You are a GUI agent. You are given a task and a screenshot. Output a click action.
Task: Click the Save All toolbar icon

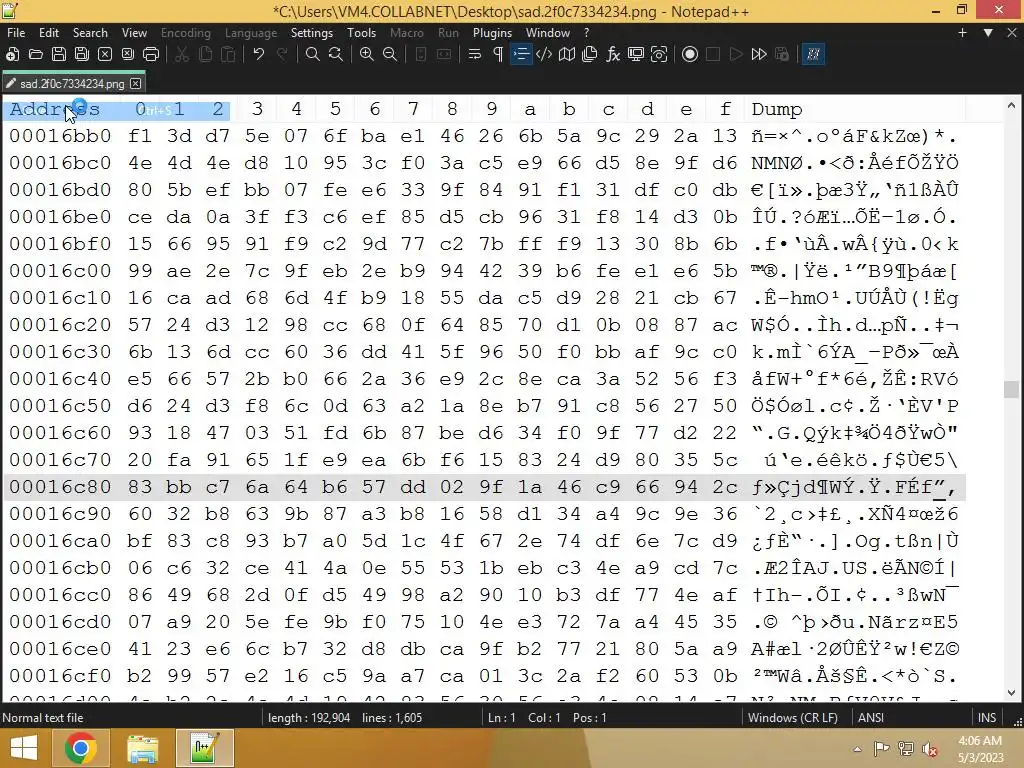[x=82, y=54]
